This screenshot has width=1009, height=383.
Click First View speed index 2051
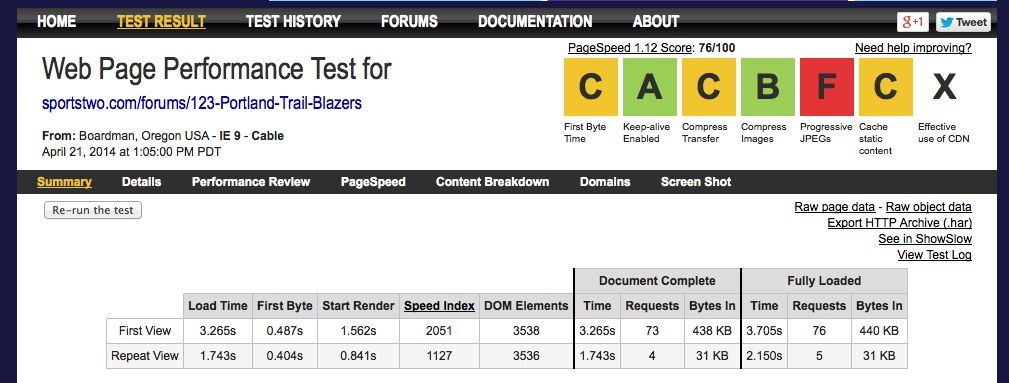pos(439,331)
